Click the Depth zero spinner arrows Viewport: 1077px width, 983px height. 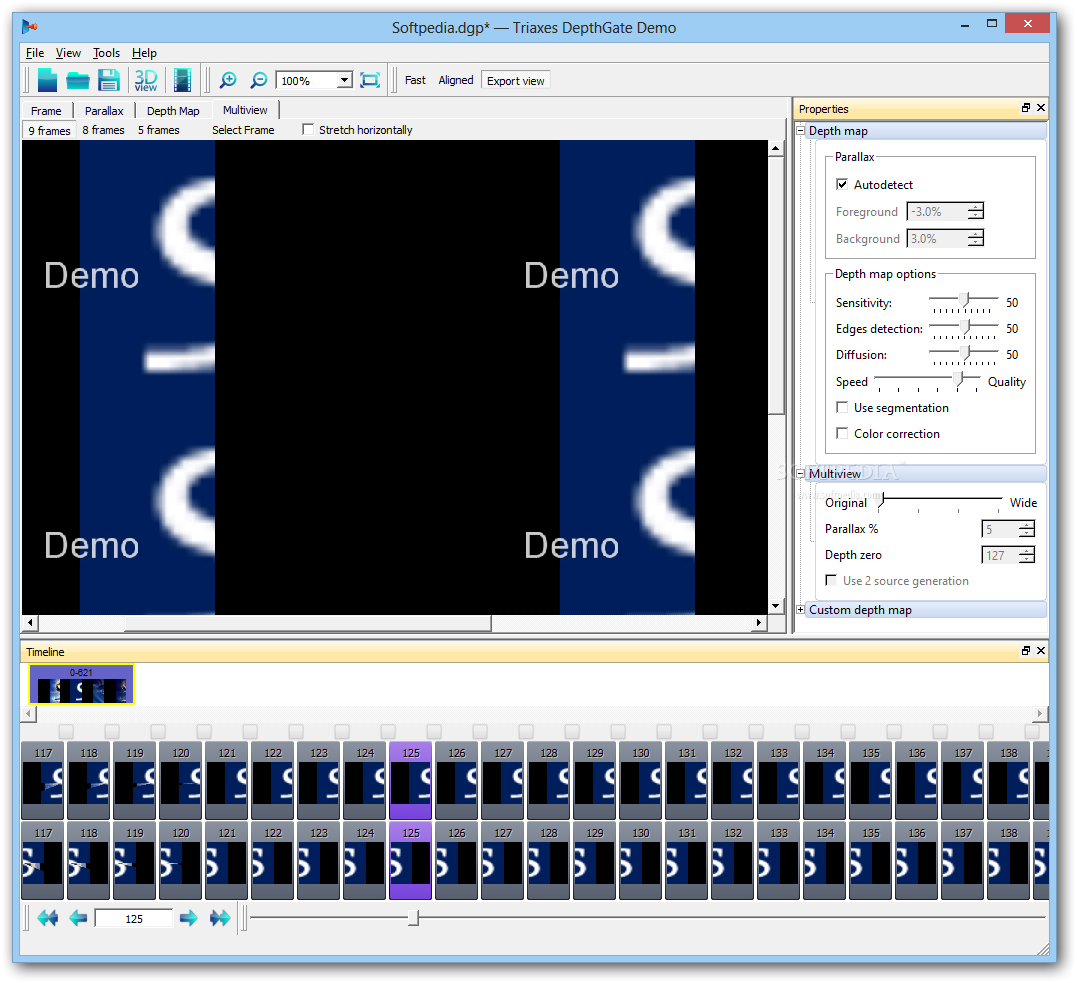click(x=1027, y=555)
